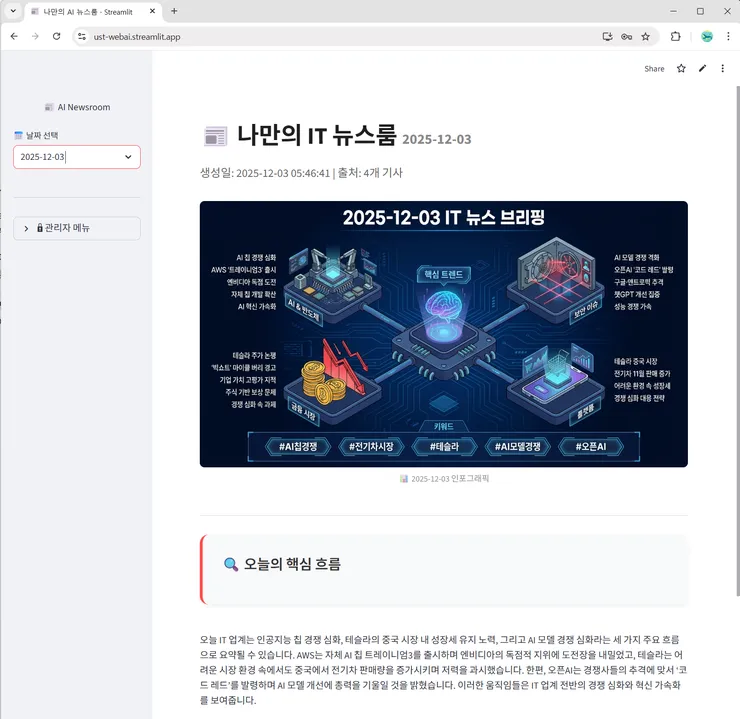Open the tab search dropdown arrow
Viewport: 740px width, 719px height.
click(13, 11)
